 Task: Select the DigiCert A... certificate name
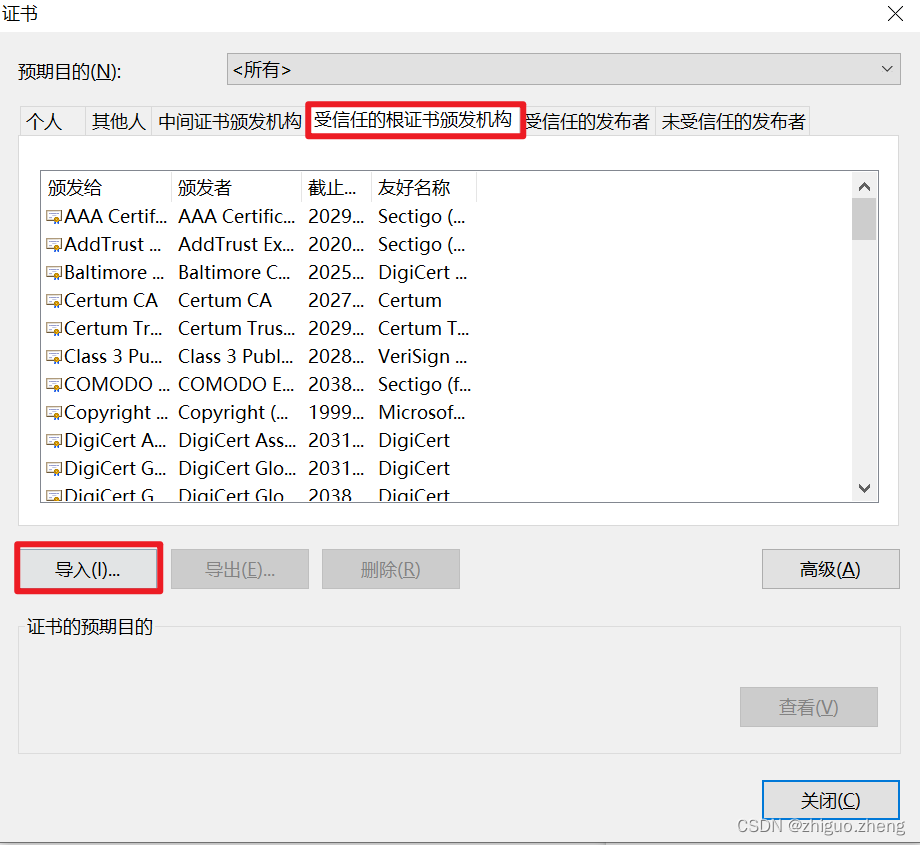tap(115, 440)
